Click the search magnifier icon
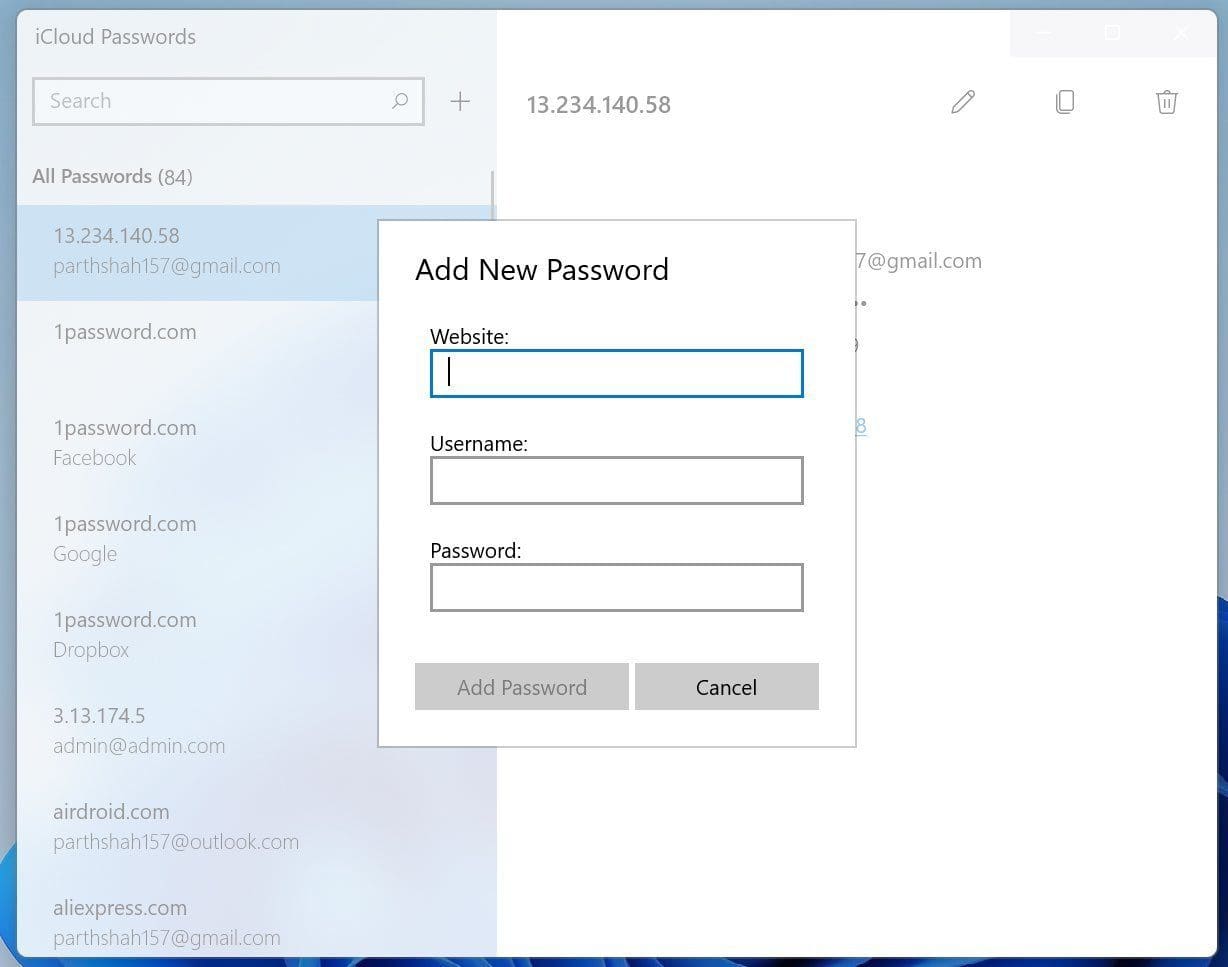 [x=400, y=101]
